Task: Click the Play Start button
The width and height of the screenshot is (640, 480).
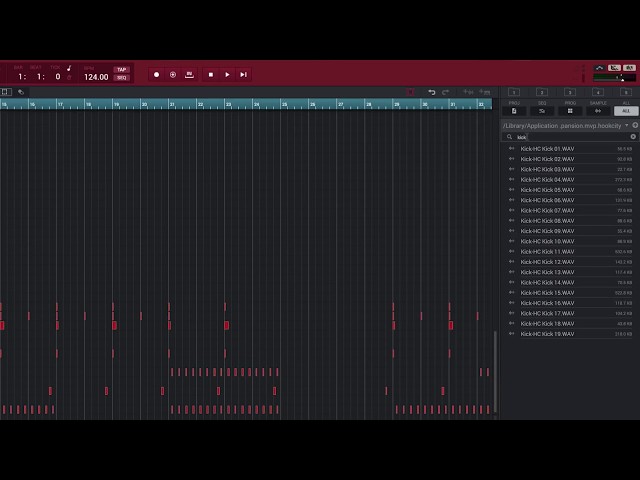Action: point(244,75)
